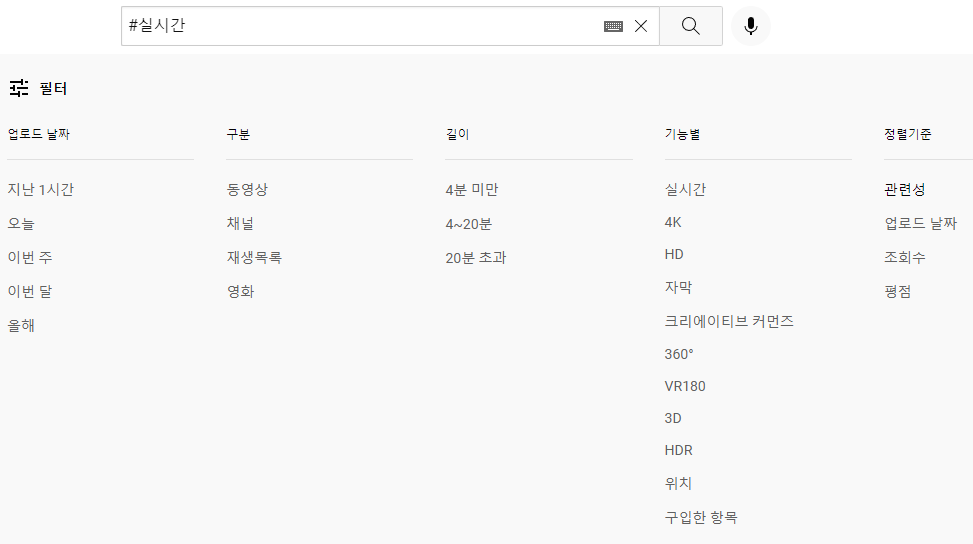This screenshot has width=973, height=544.
Task: Click the 기능별 column heading
Action: (x=683, y=134)
